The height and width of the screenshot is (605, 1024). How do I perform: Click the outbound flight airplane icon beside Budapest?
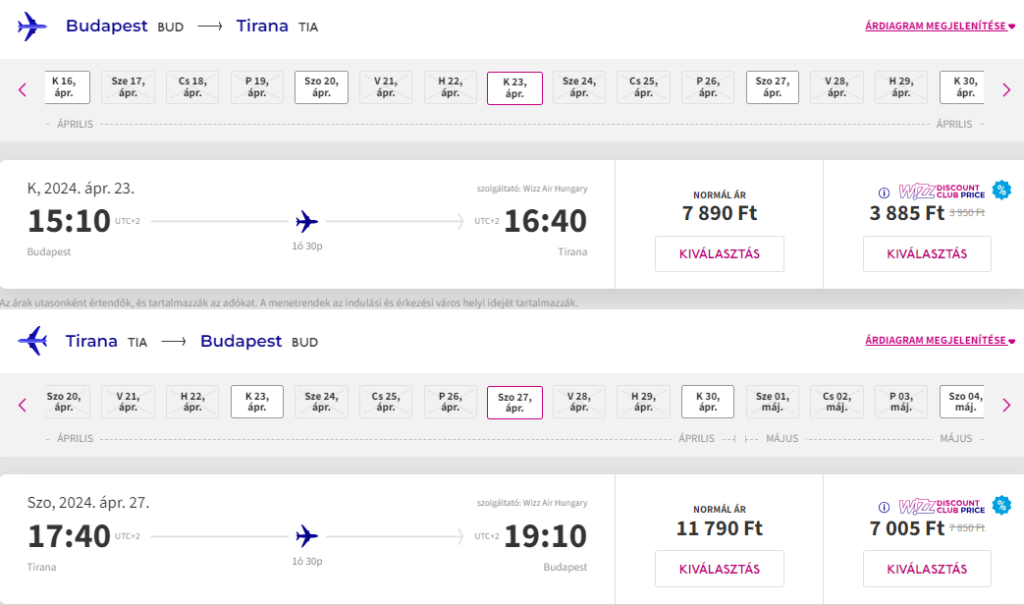coord(32,27)
